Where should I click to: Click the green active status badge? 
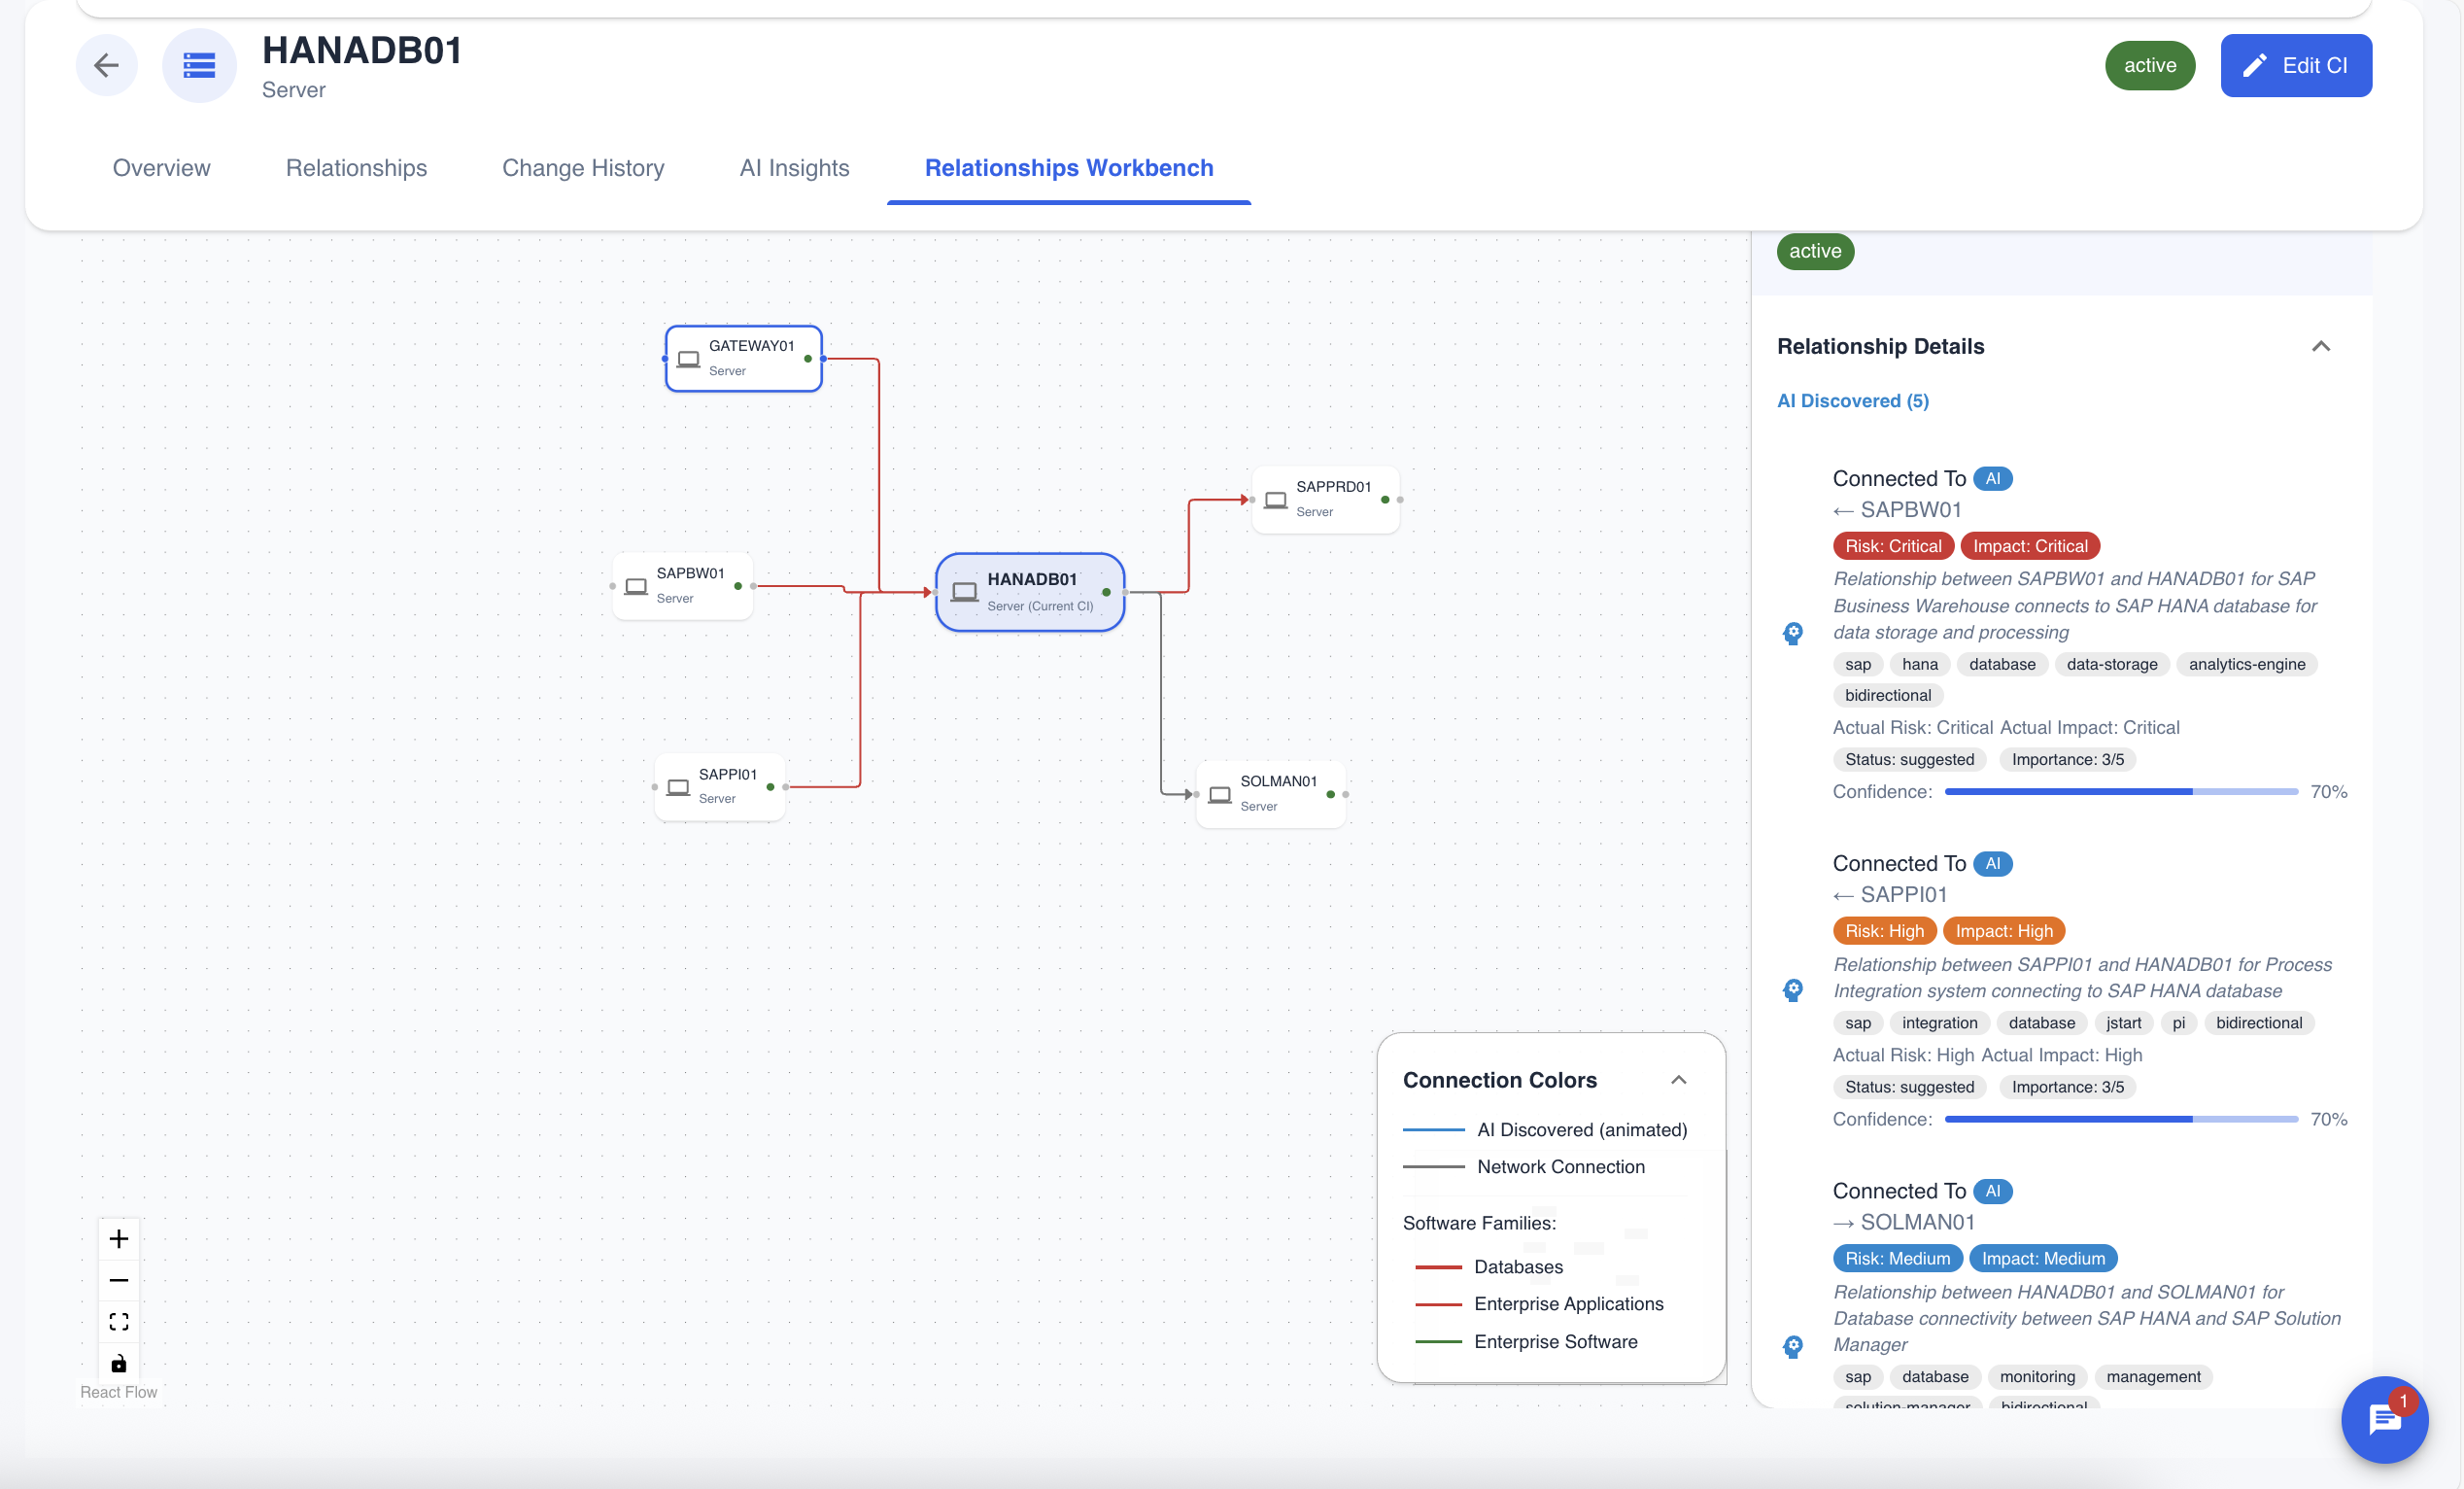[2150, 65]
